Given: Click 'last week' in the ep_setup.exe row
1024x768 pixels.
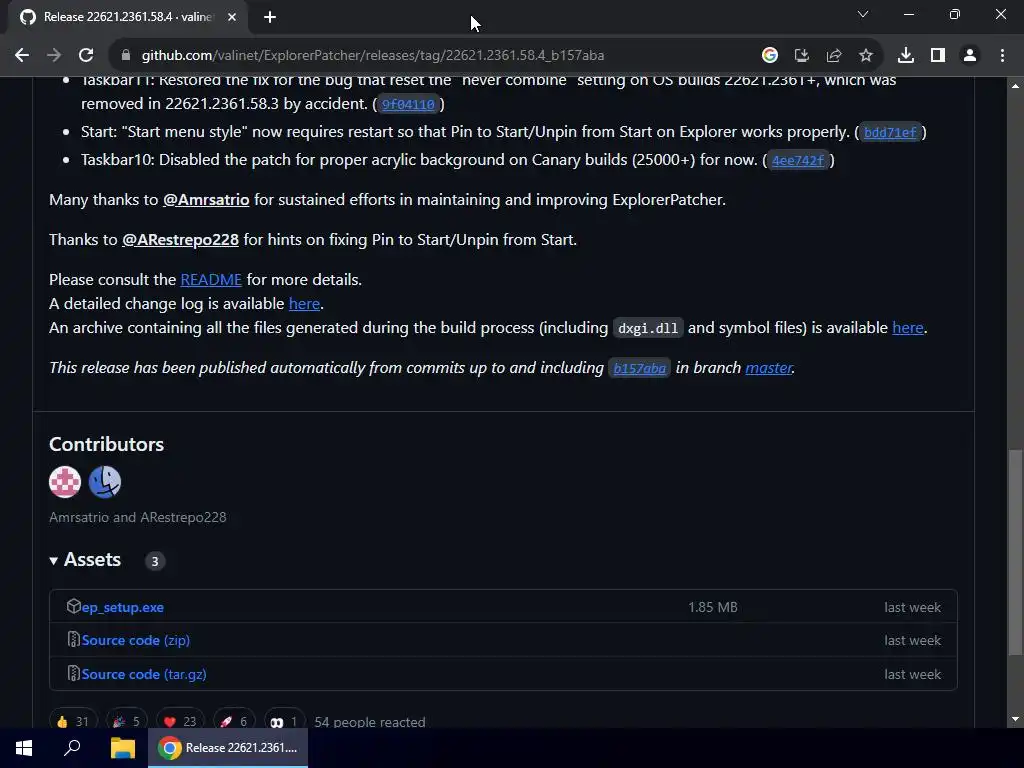Looking at the screenshot, I should tap(912, 607).
